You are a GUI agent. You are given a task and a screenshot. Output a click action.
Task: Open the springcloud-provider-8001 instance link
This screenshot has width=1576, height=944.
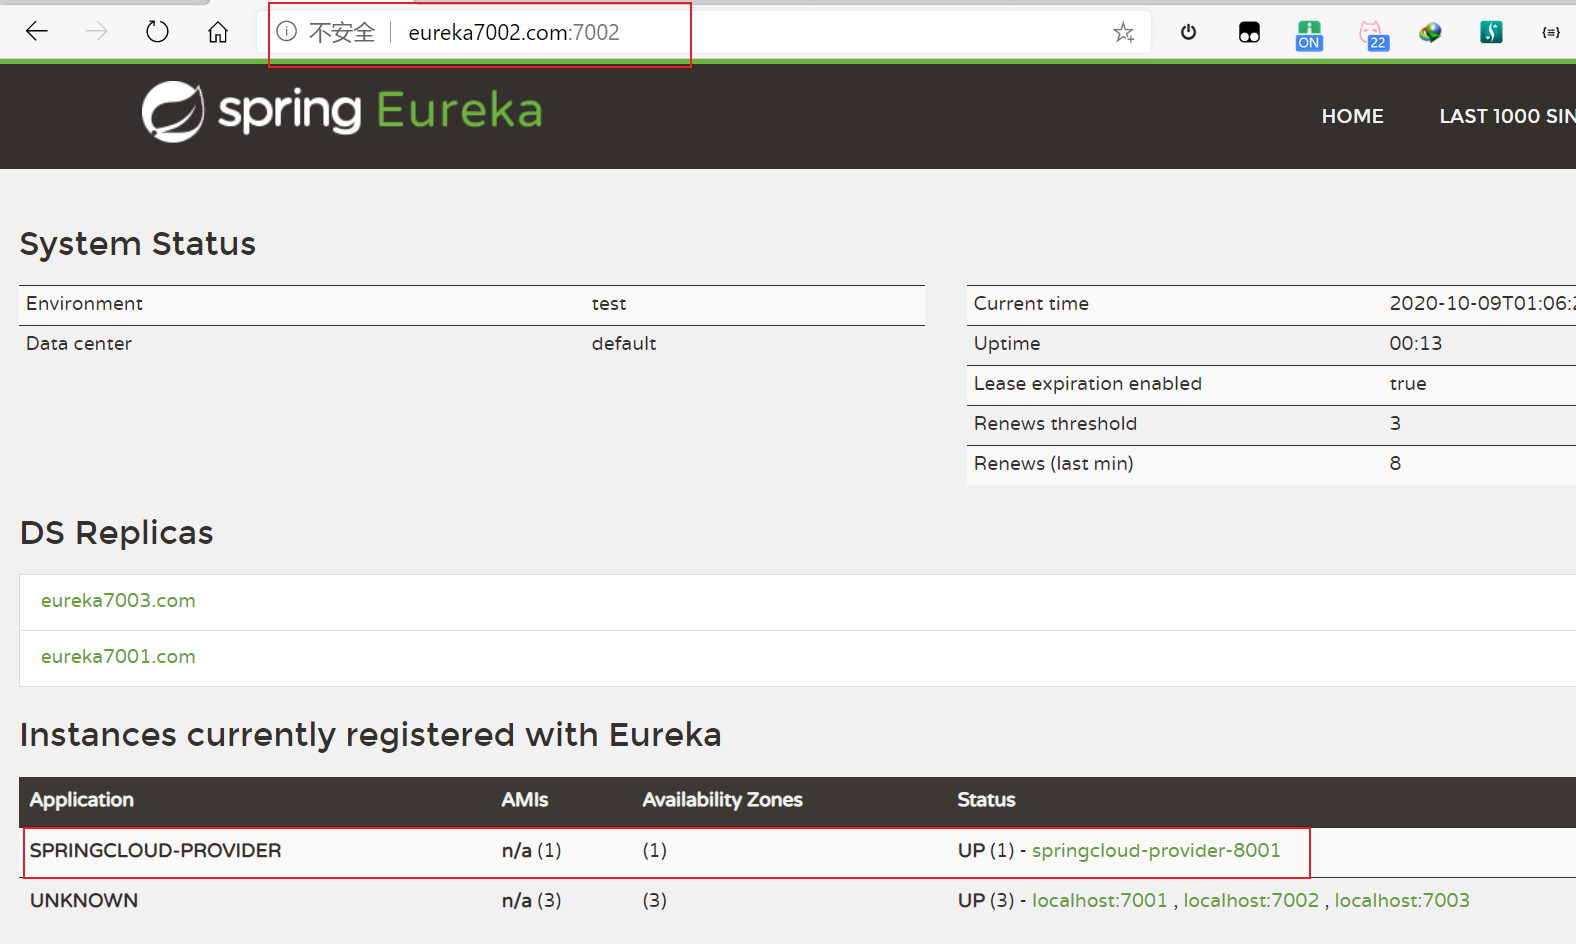tap(1156, 850)
